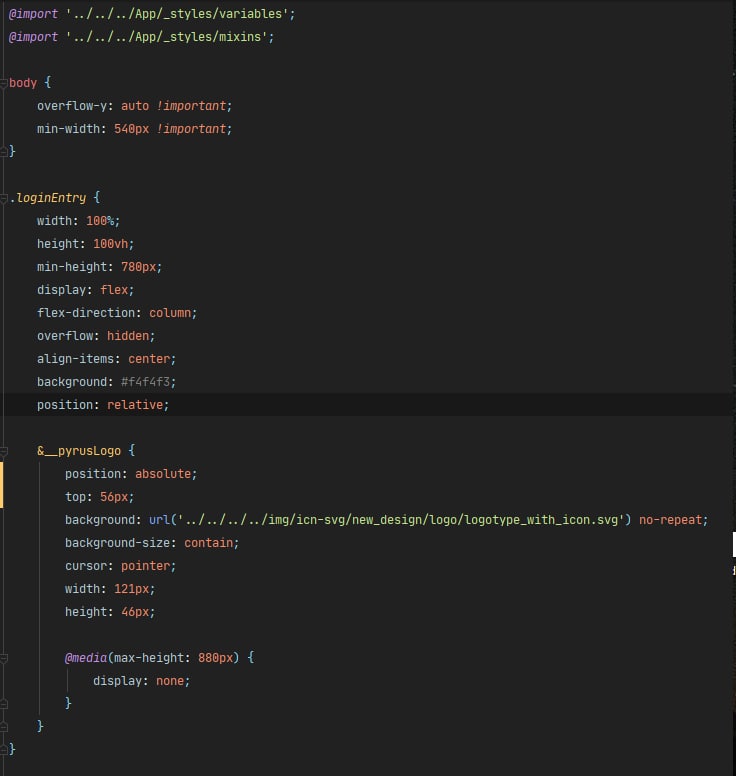Click the align-items: center declaration
This screenshot has width=736, height=776.
[106, 359]
